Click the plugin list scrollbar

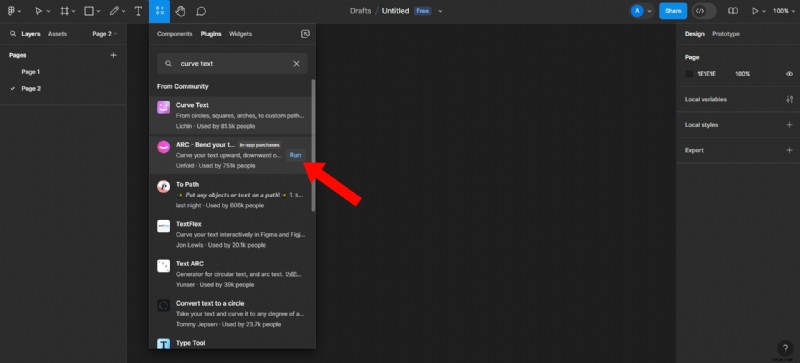[x=313, y=146]
